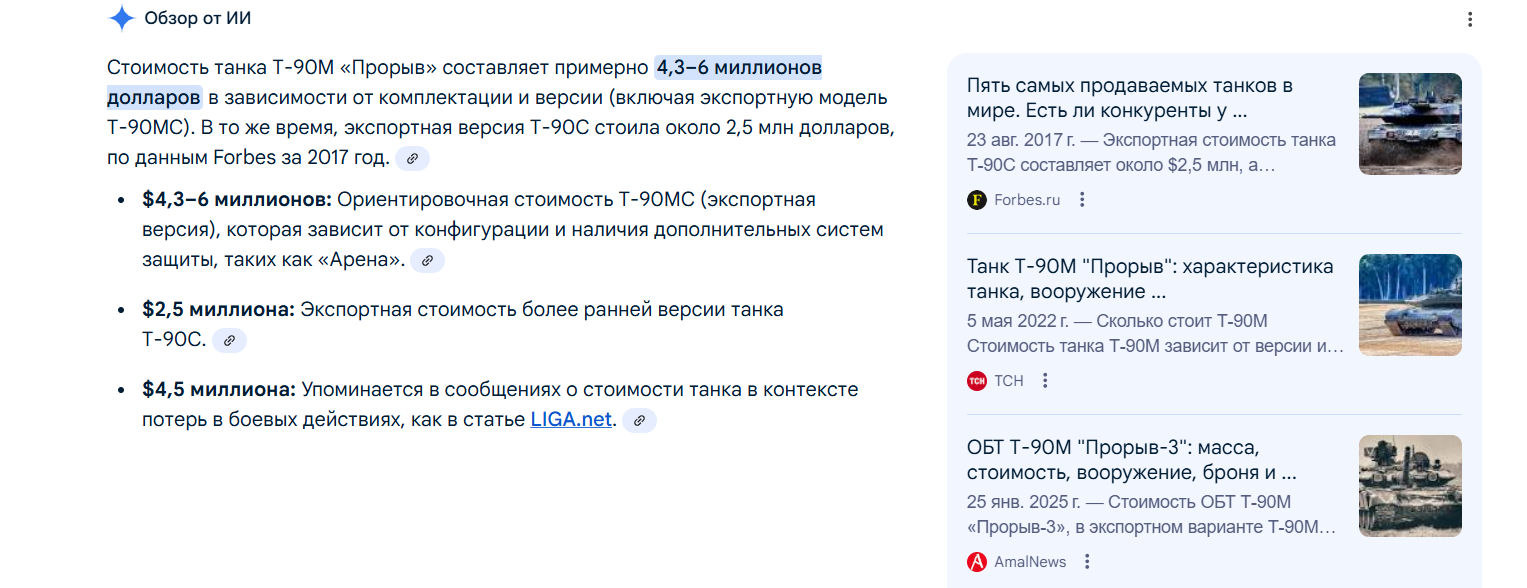The image size is (1527, 588).
Task: Open more options next to AmalNews
Action: point(1087,562)
